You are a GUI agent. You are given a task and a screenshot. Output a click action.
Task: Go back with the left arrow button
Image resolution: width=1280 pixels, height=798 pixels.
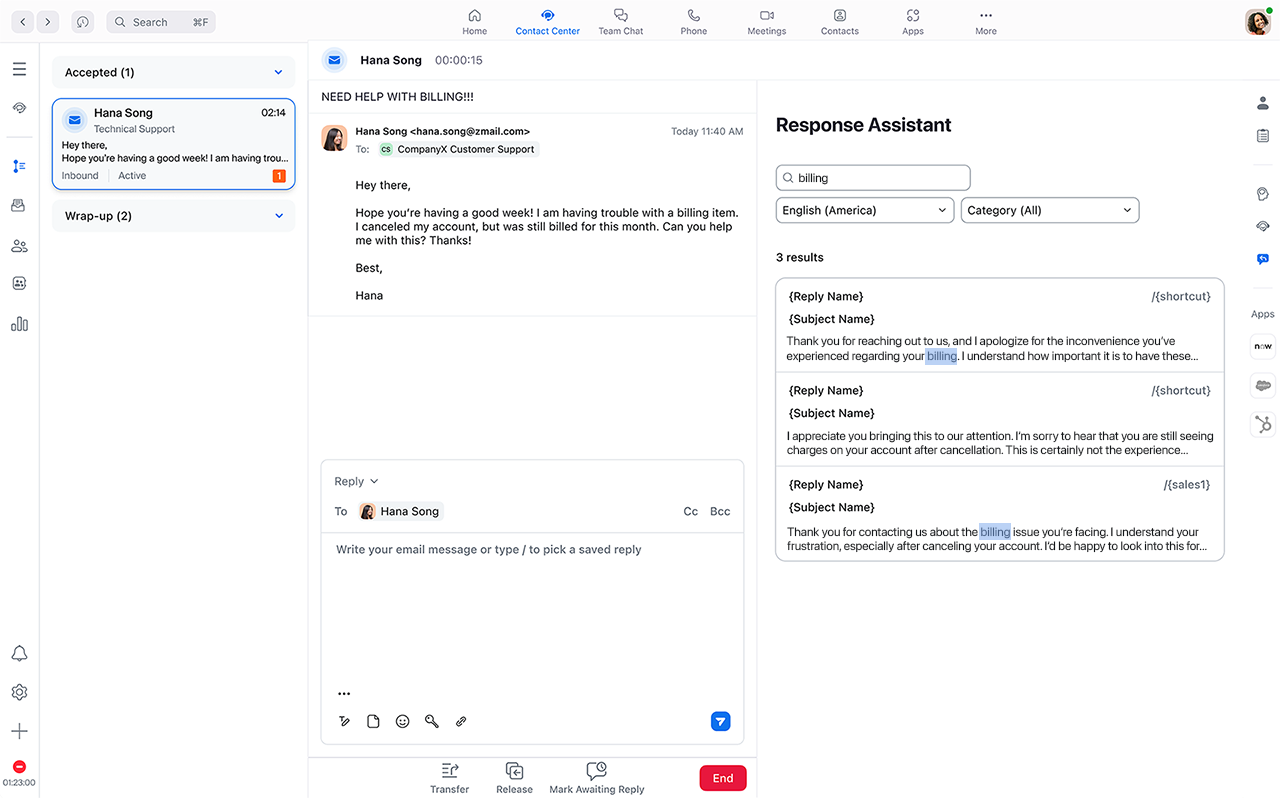pos(22,21)
